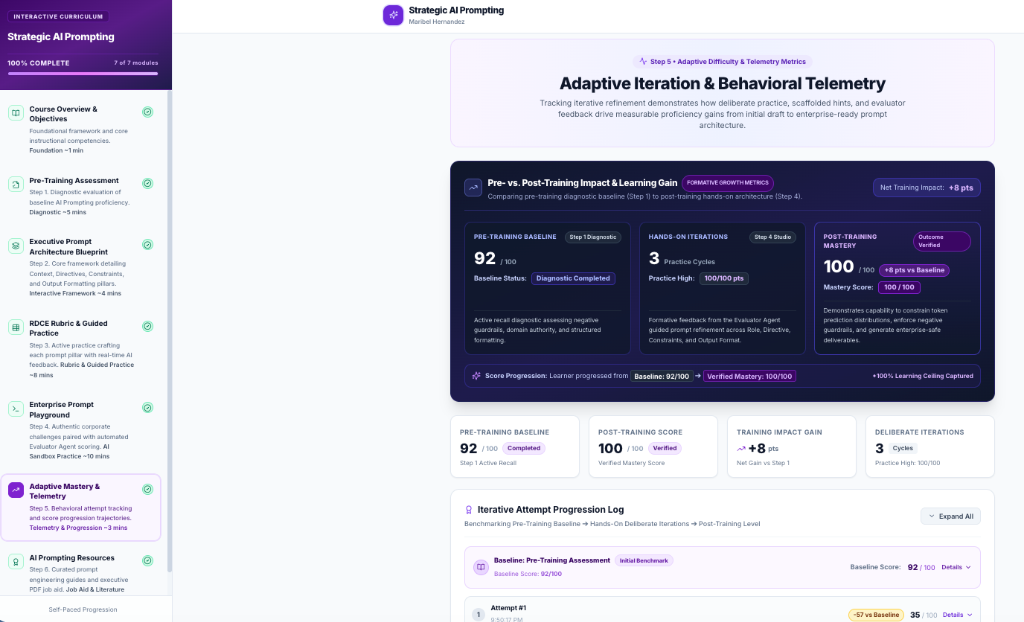
Task: Click 'Step 4 Studio' tag
Action: point(773,237)
